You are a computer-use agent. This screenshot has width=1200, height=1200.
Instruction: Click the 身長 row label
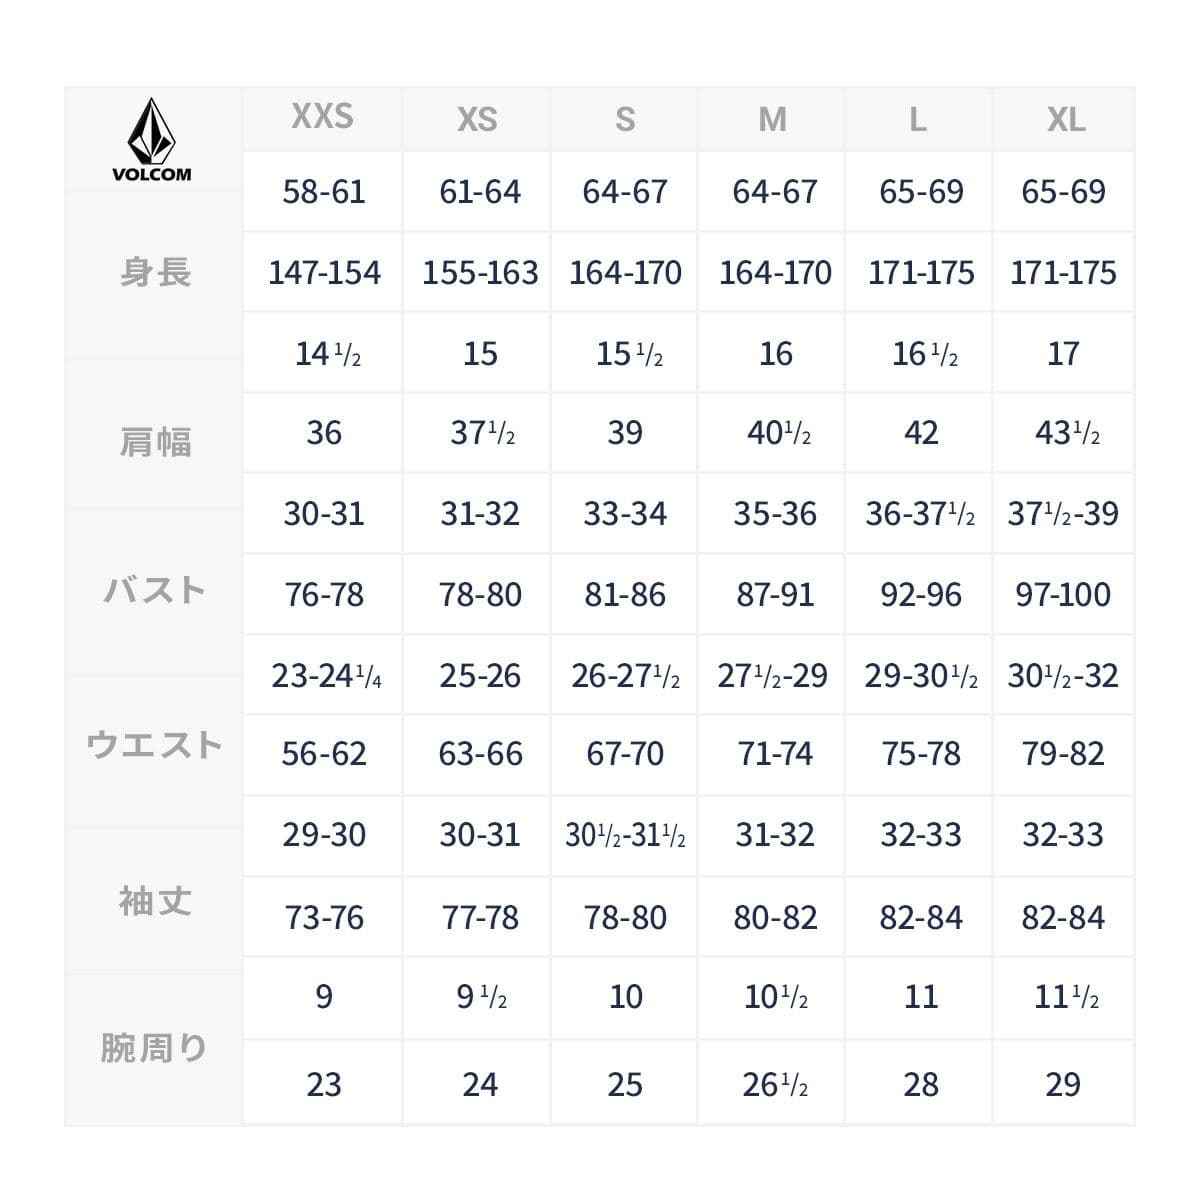155,272
